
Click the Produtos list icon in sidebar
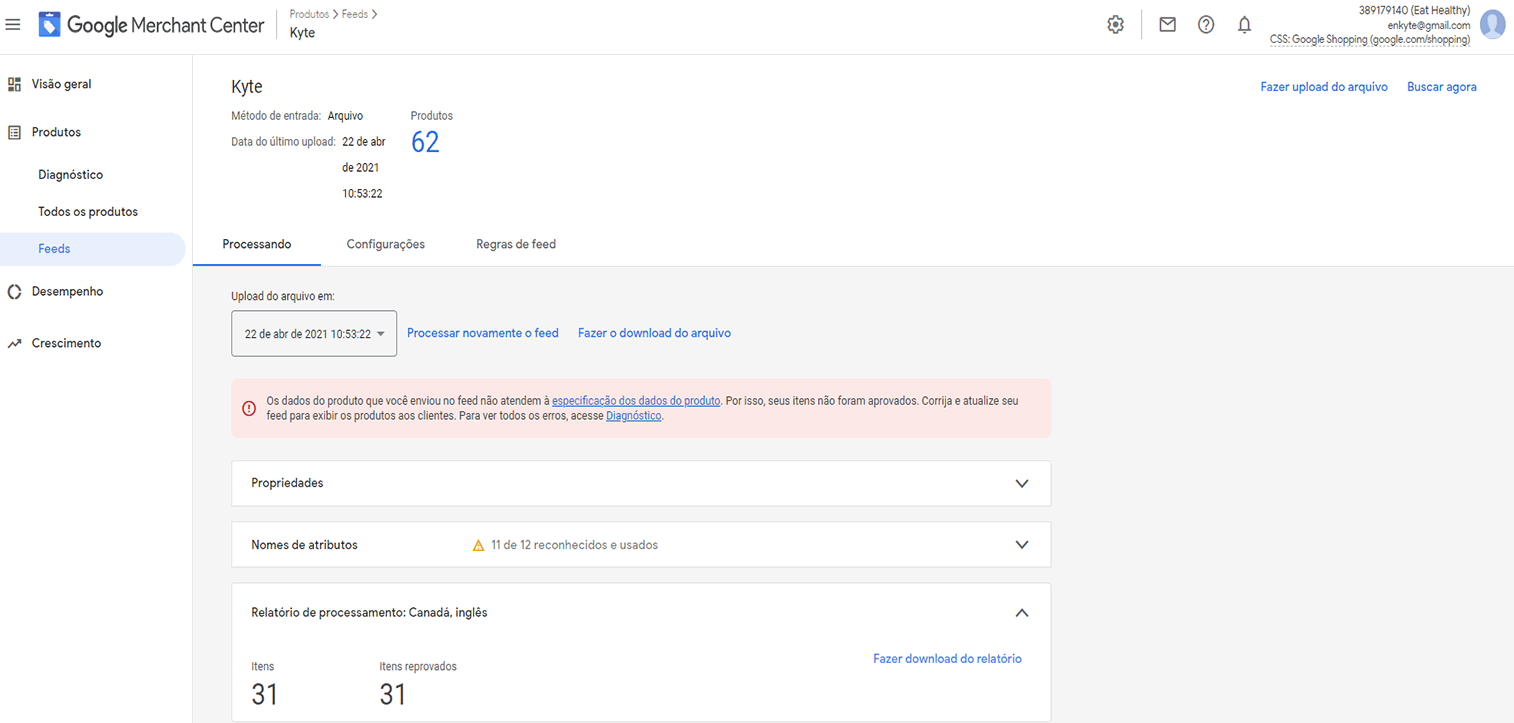14,132
